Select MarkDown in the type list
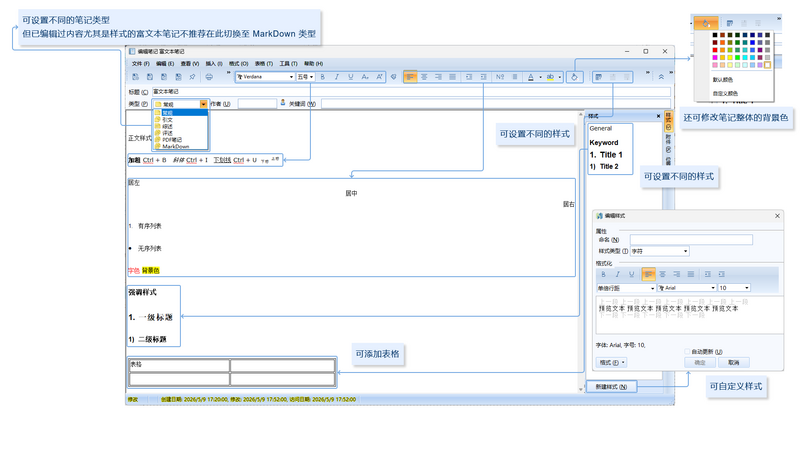Screen dimensions: 800x450 (x=181, y=146)
